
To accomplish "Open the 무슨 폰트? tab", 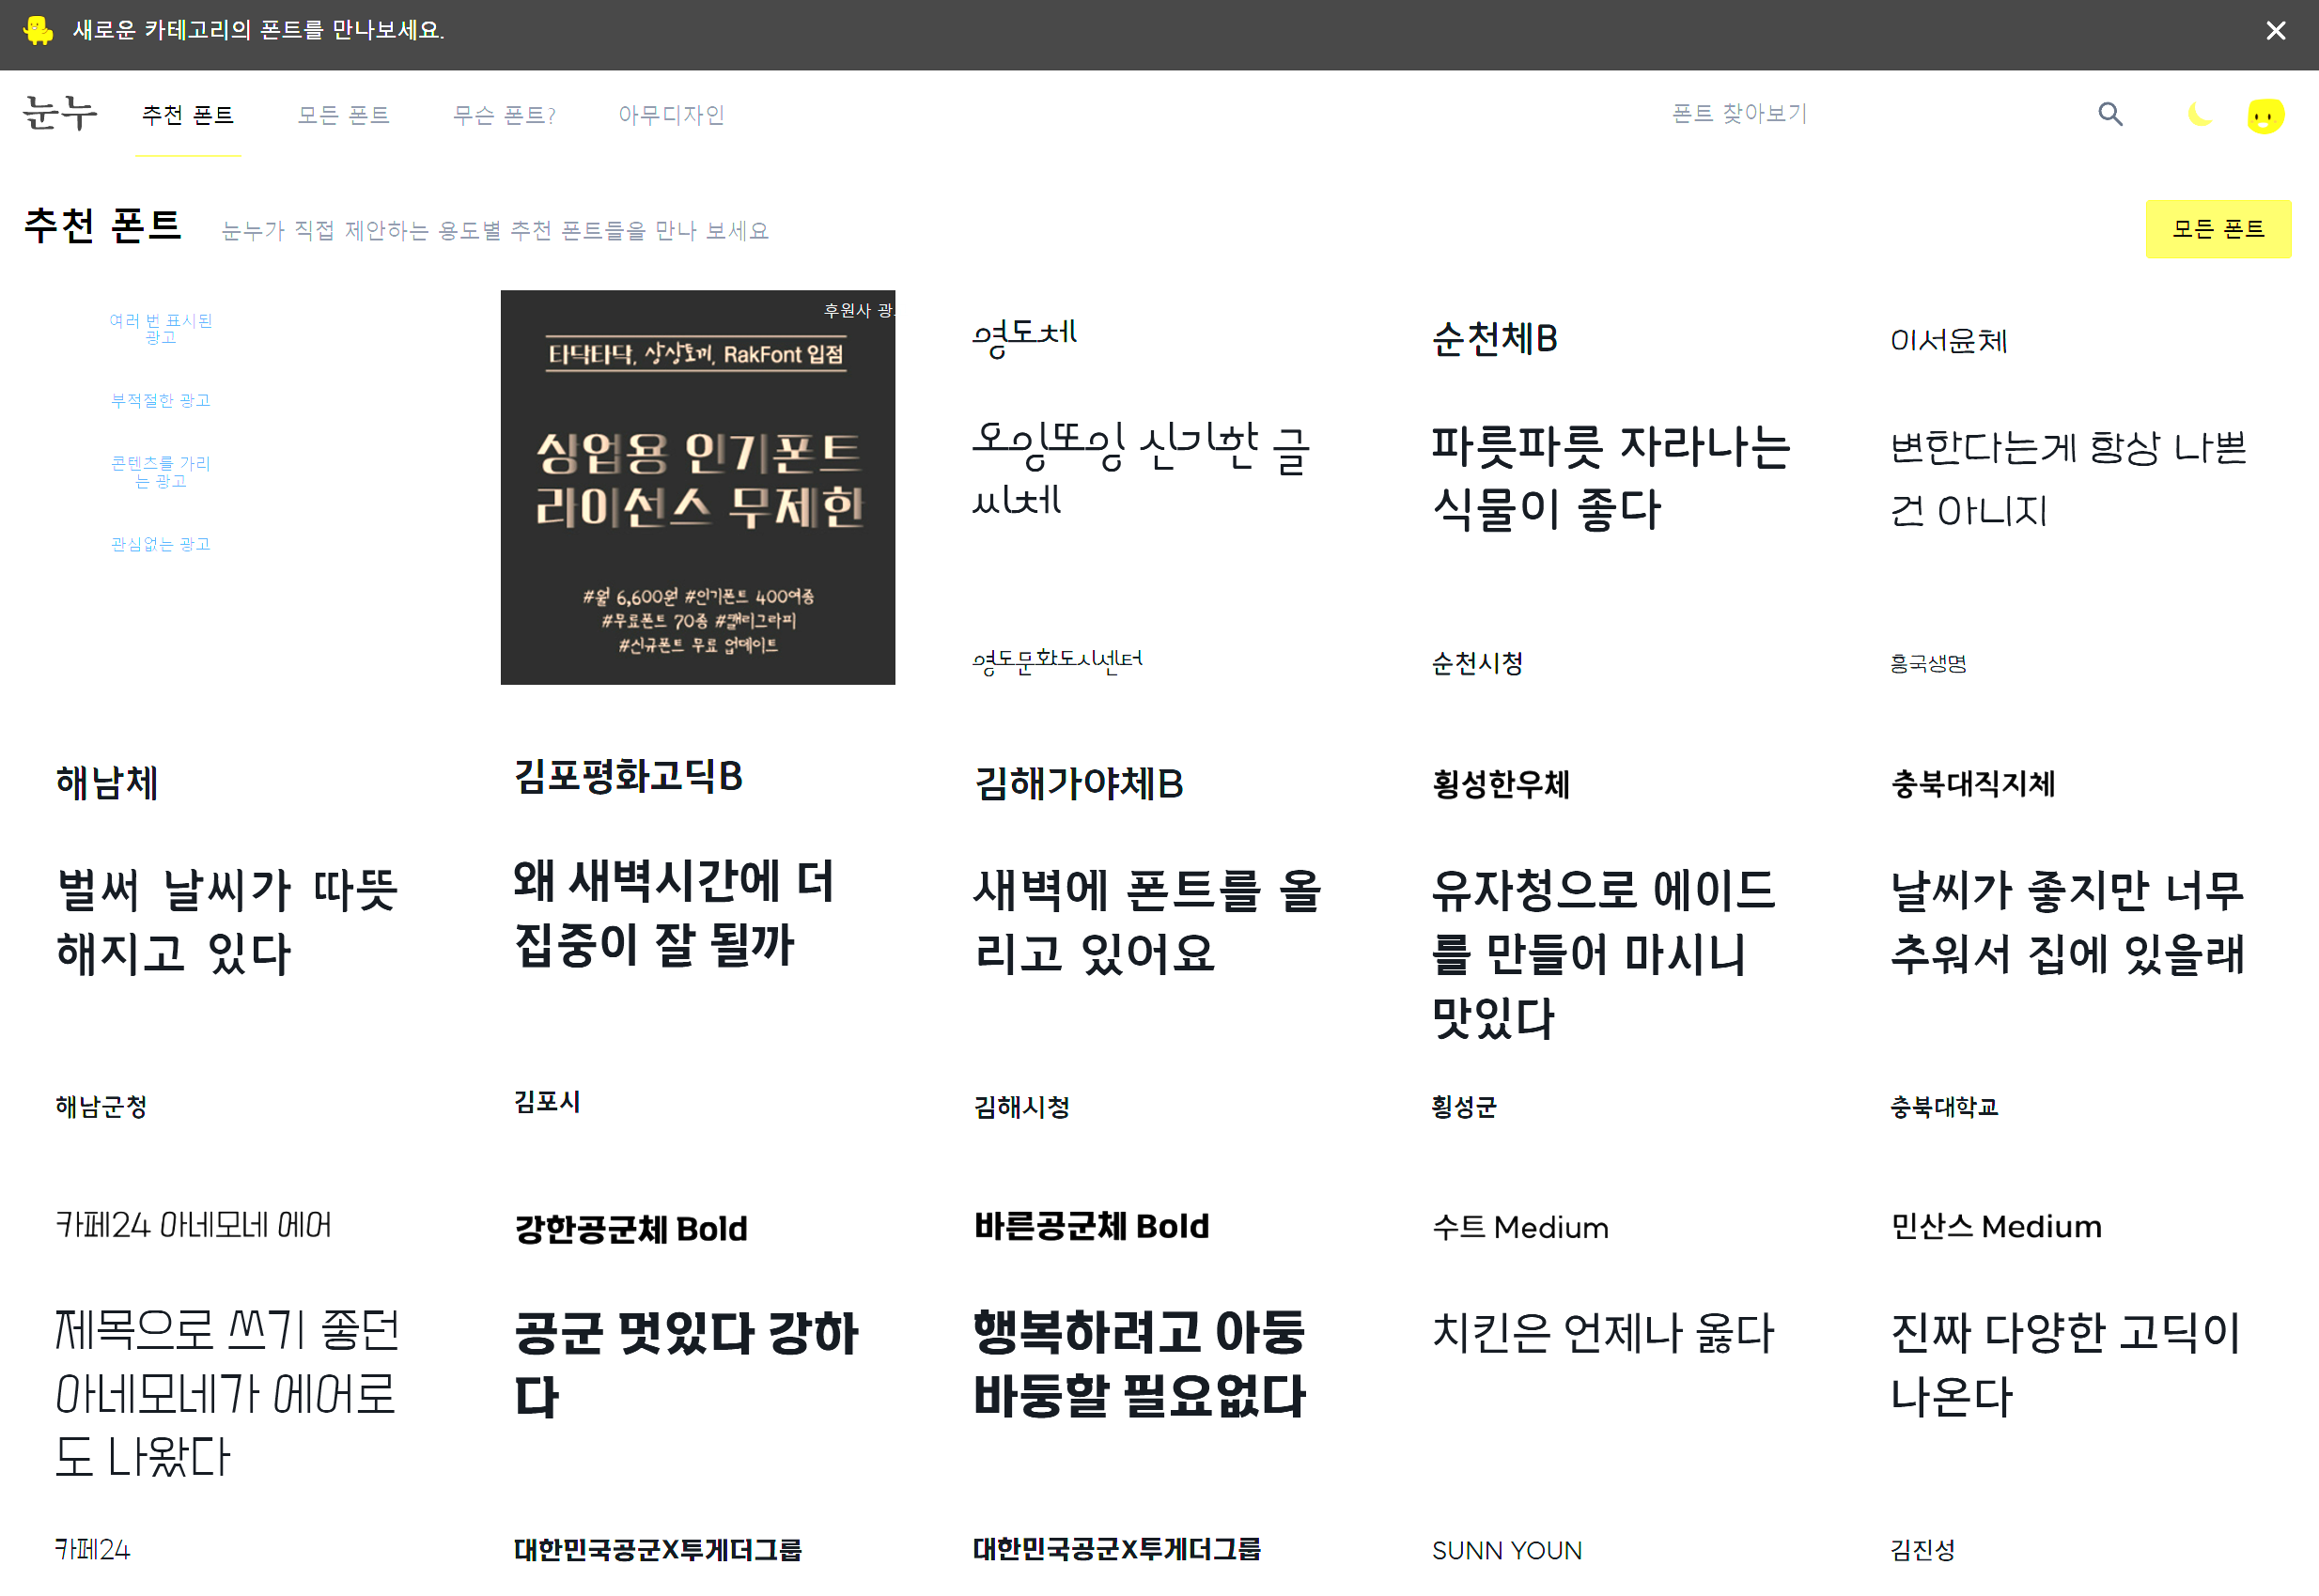I will point(503,115).
